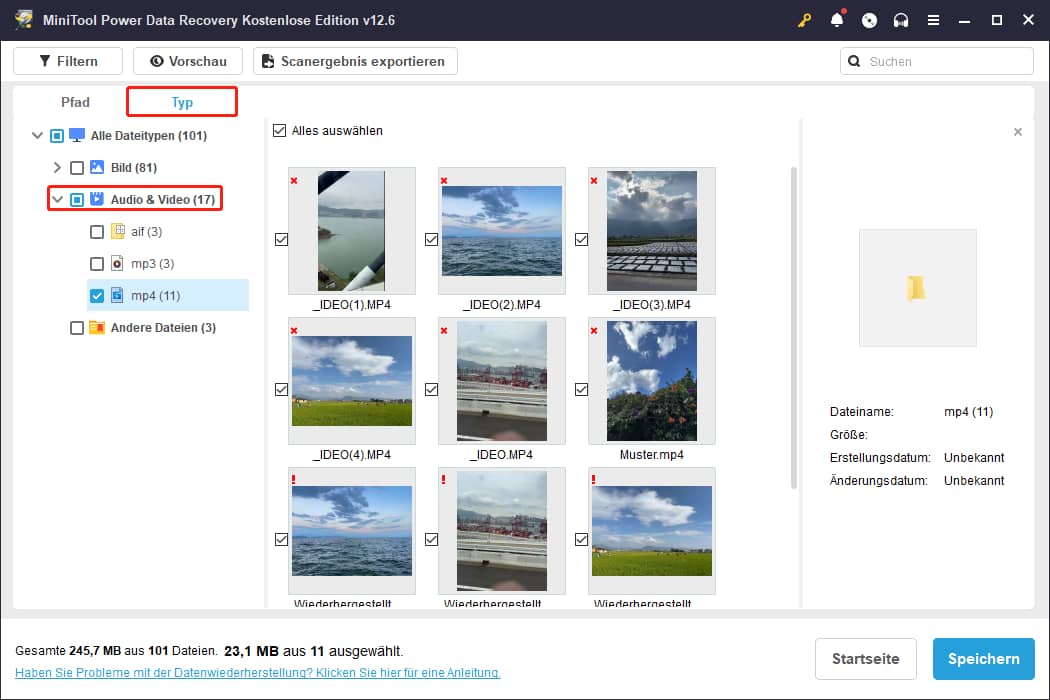This screenshot has height=700, width=1050.
Task: Open the data recovery help link
Action: pyautogui.click(x=257, y=673)
